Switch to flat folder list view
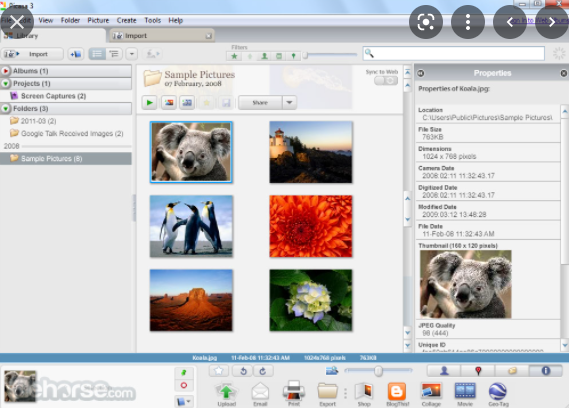 97,54
